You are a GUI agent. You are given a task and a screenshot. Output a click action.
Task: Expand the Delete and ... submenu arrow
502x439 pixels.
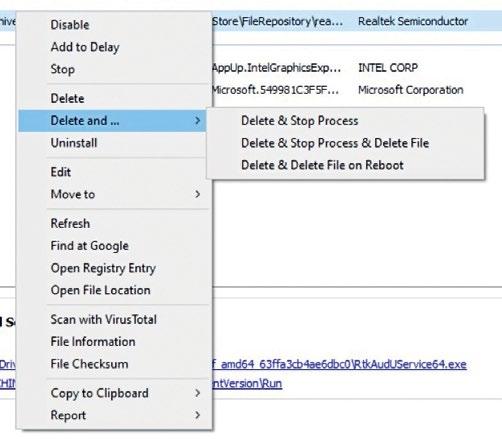[x=198, y=120]
